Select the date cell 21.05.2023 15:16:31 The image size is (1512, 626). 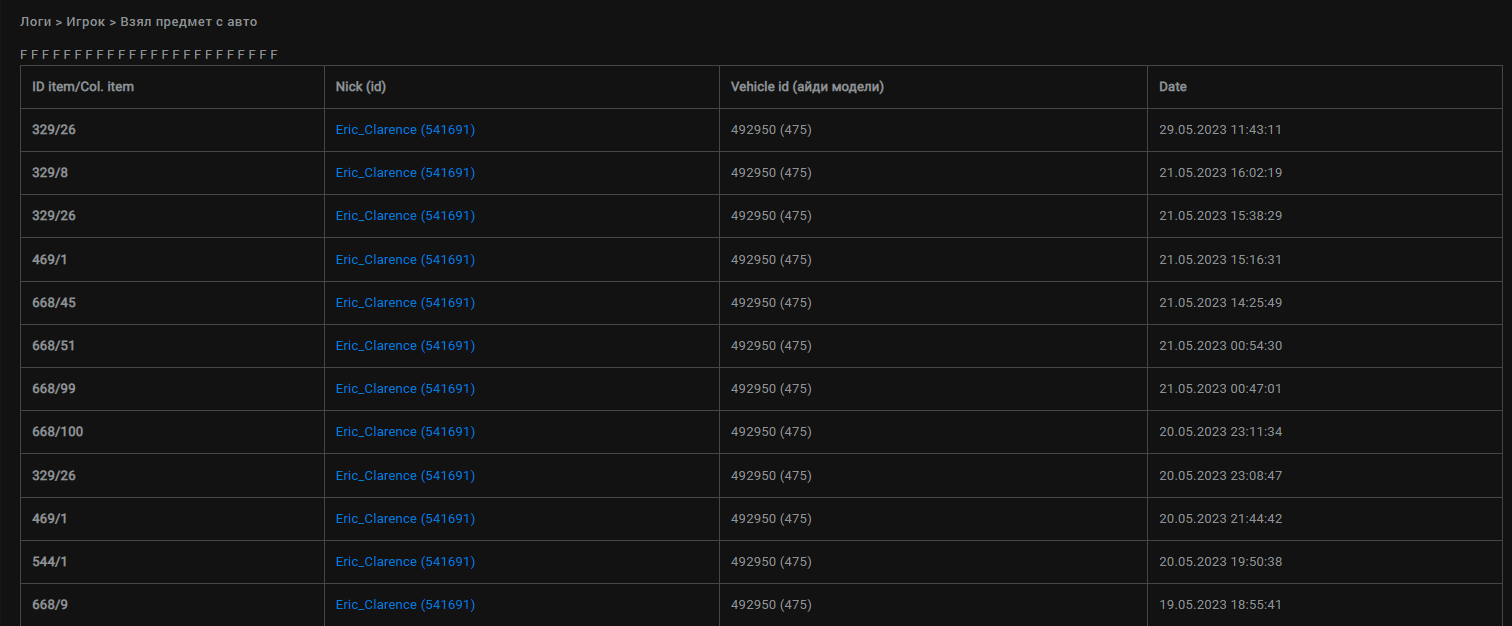(1220, 260)
